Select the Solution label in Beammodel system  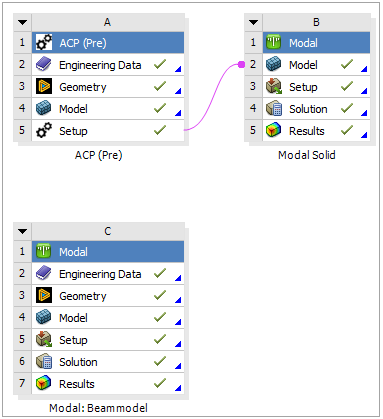click(78, 362)
